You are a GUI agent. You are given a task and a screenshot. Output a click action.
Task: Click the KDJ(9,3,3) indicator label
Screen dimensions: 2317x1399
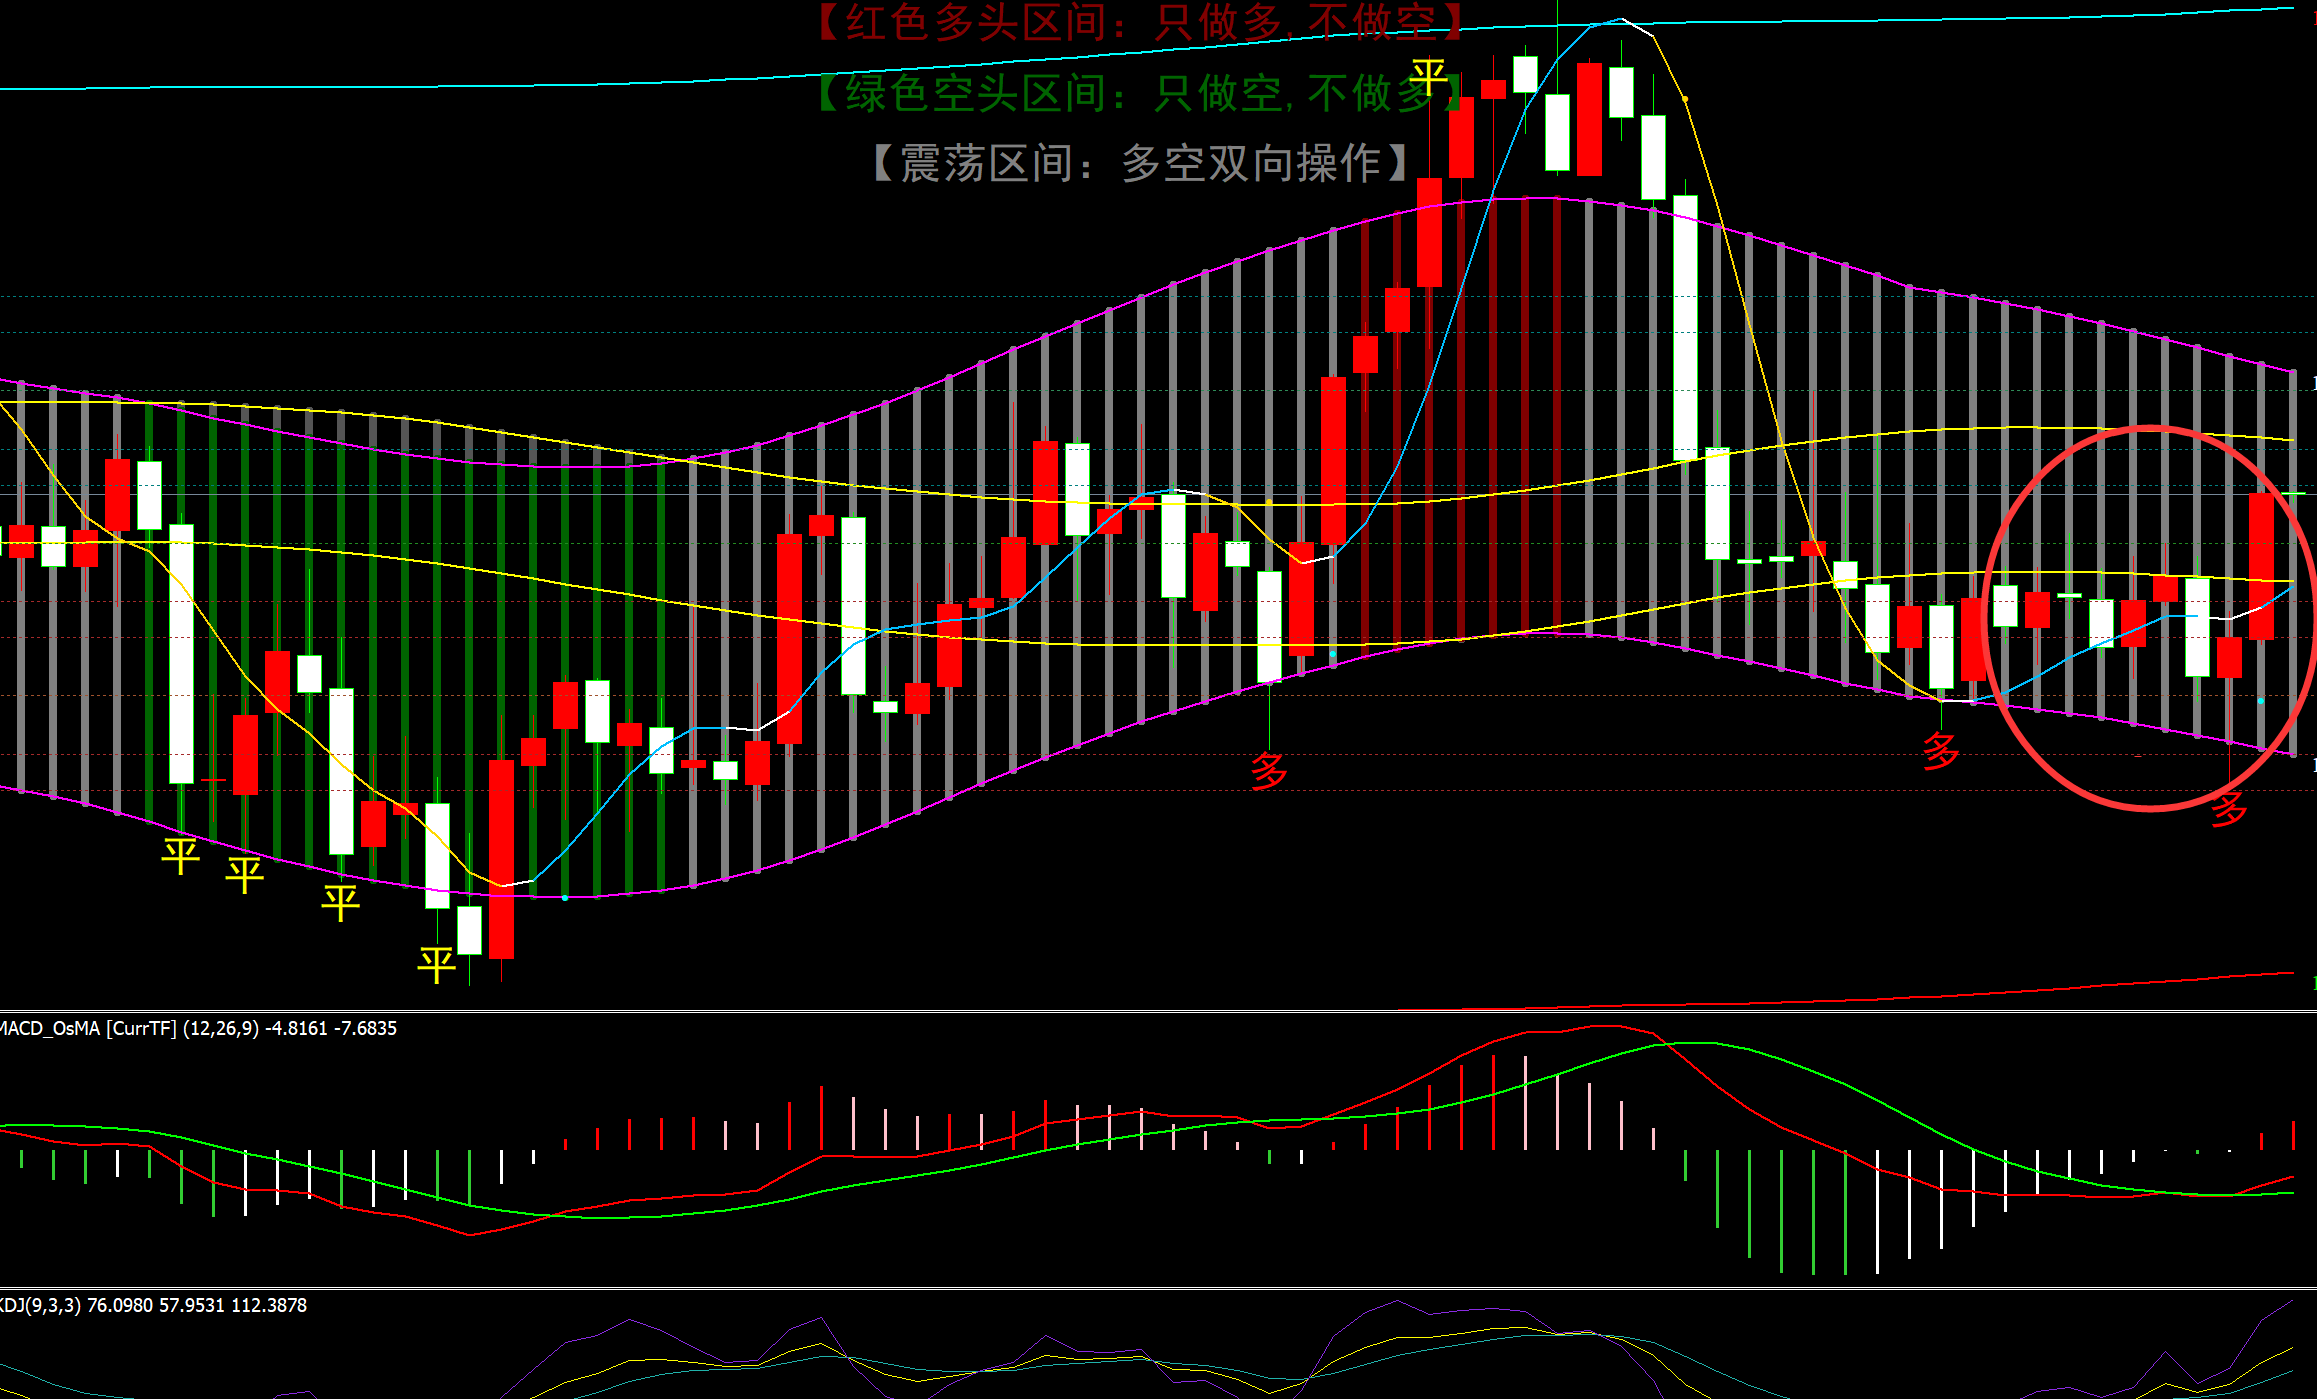click(x=153, y=1305)
